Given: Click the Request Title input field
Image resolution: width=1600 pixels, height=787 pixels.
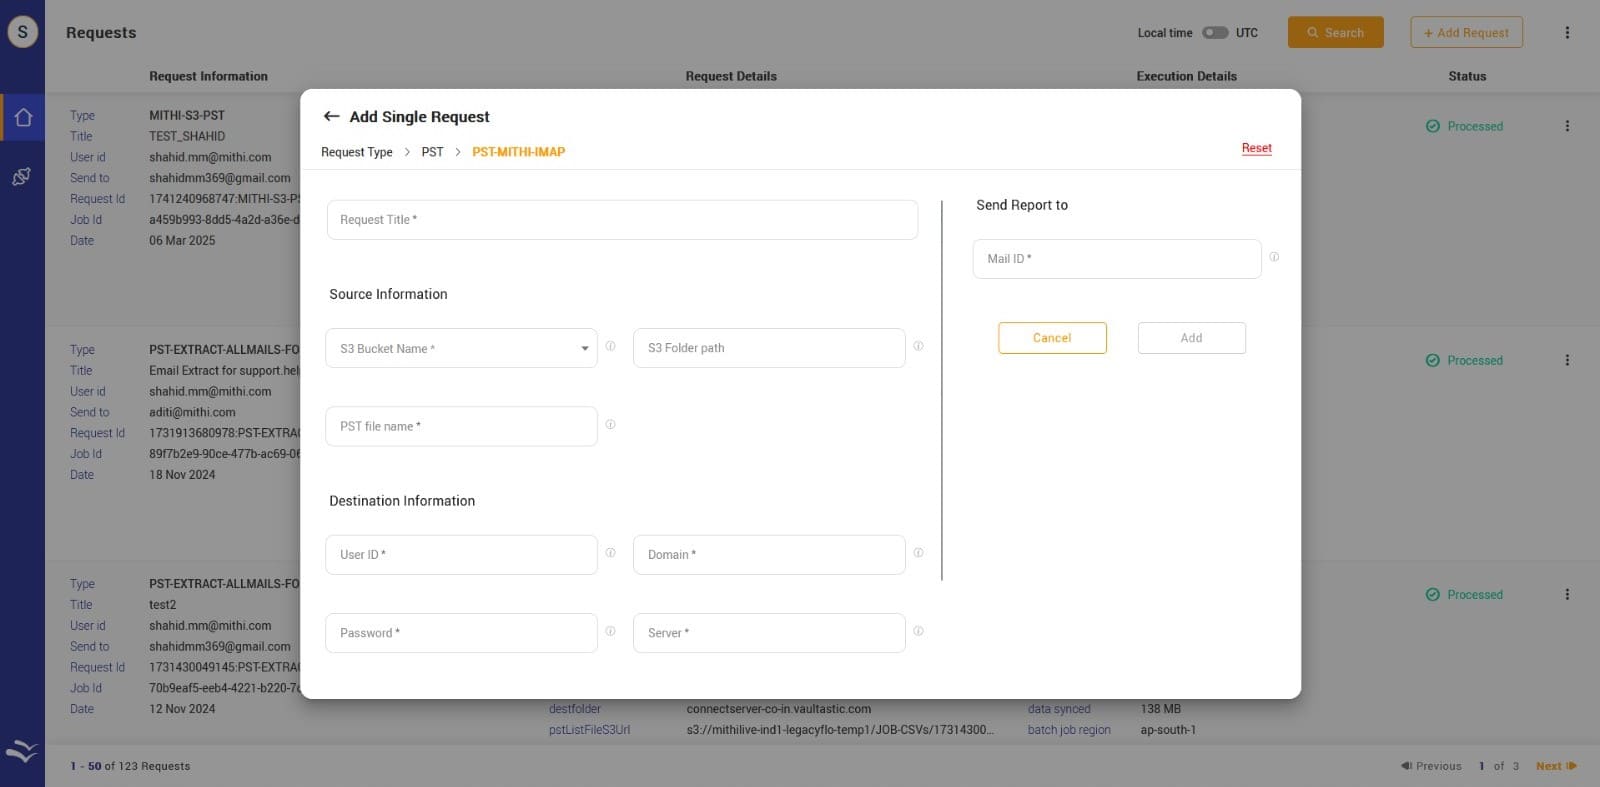Looking at the screenshot, I should 622,220.
